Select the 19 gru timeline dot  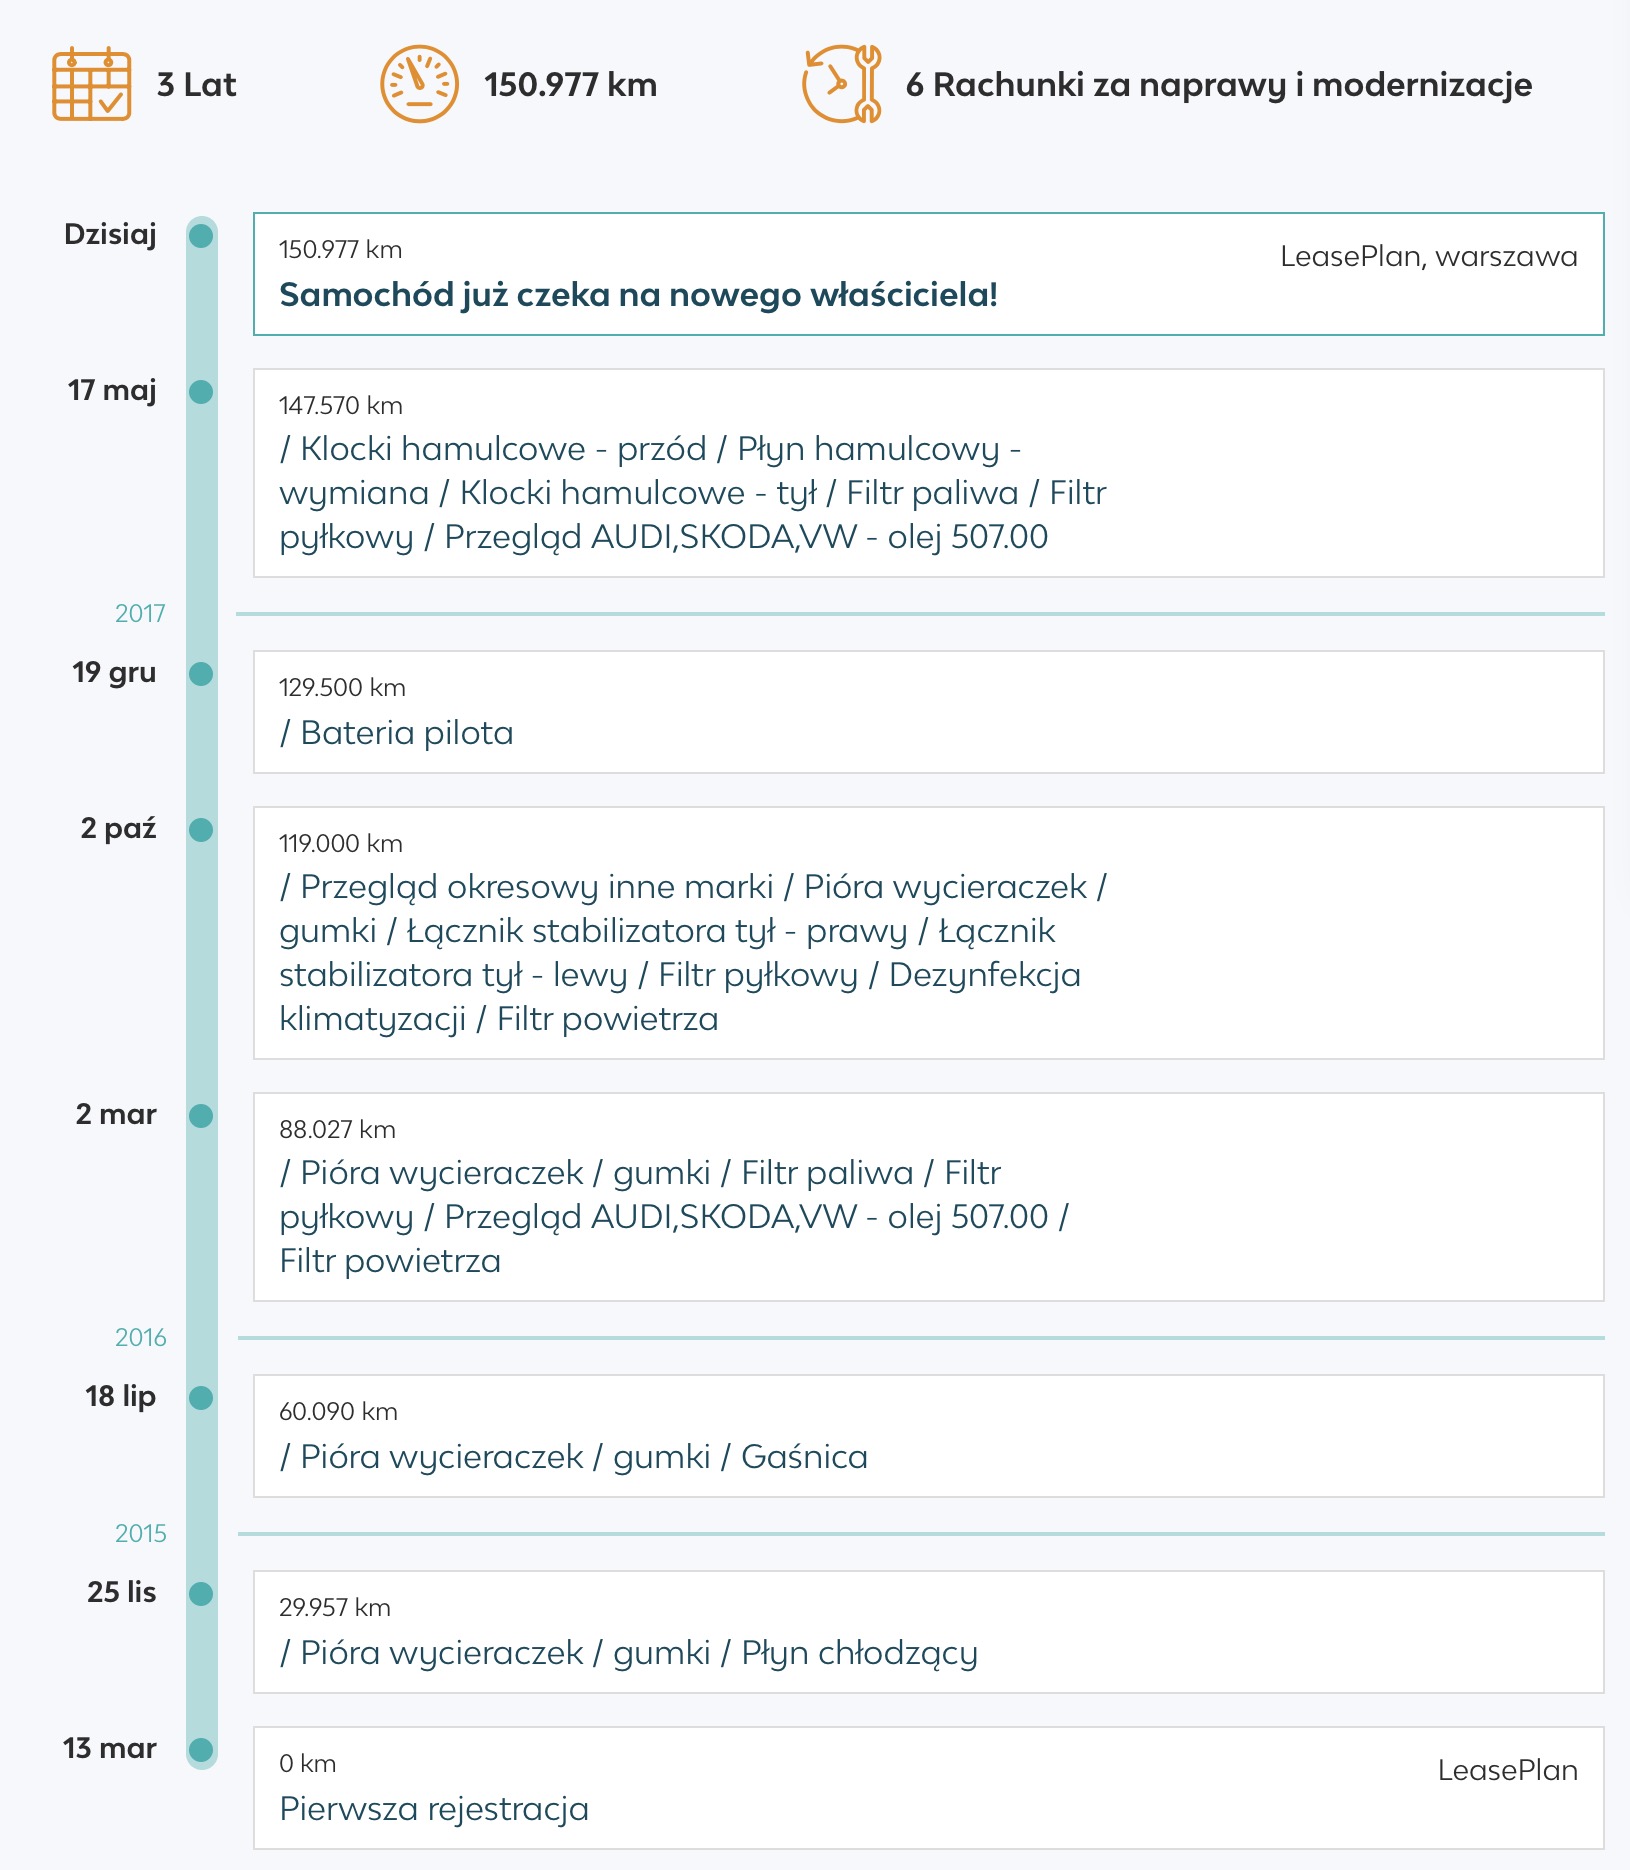point(201,674)
